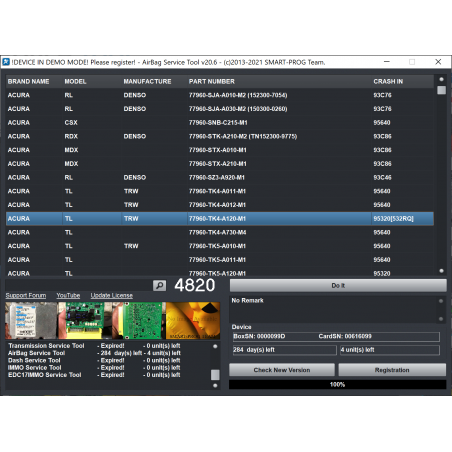Click the 284 day(s) left field

(284, 350)
